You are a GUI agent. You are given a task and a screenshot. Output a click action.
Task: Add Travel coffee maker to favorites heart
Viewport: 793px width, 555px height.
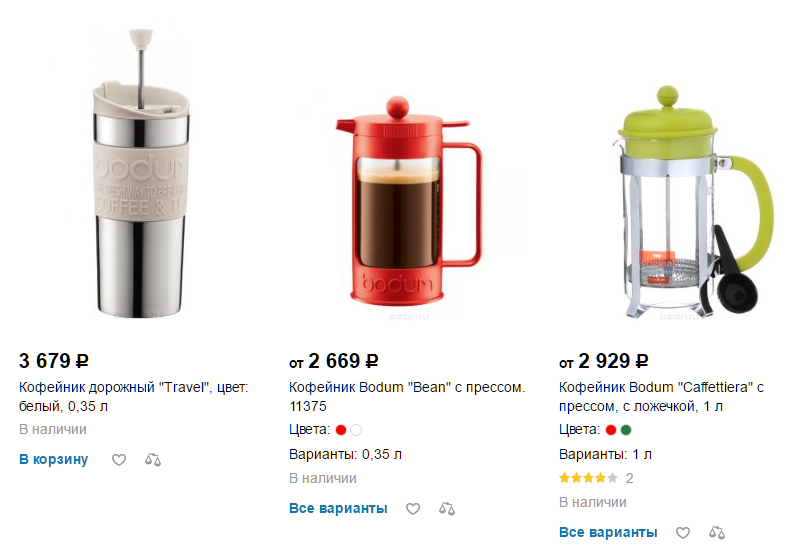(119, 459)
